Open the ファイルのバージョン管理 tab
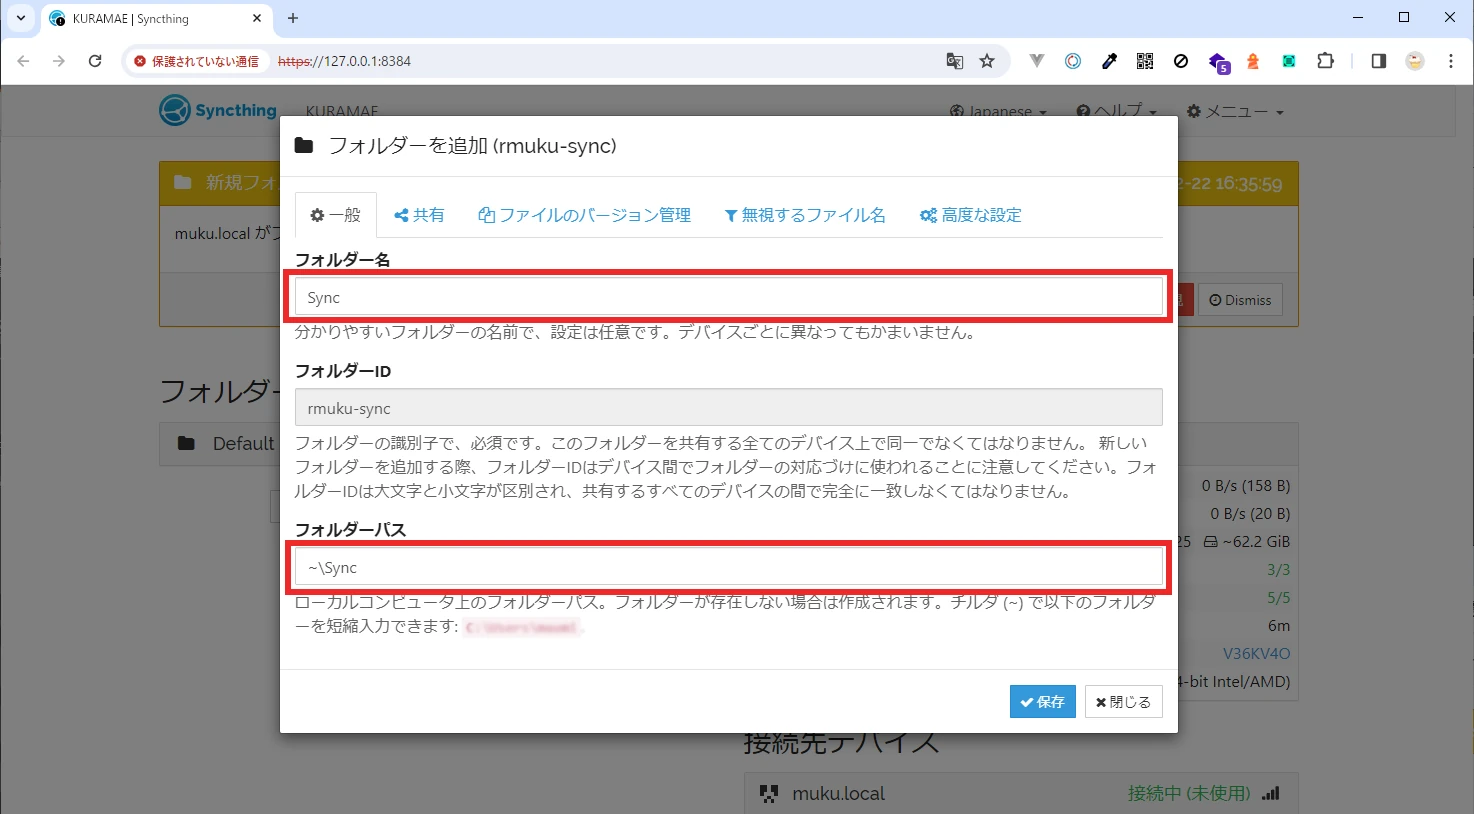The width and height of the screenshot is (1474, 814). pyautogui.click(x=585, y=215)
